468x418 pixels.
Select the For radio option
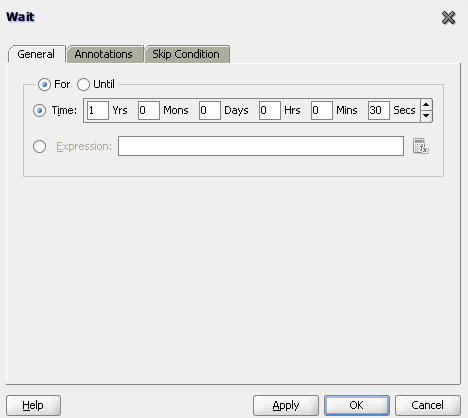click(x=44, y=84)
